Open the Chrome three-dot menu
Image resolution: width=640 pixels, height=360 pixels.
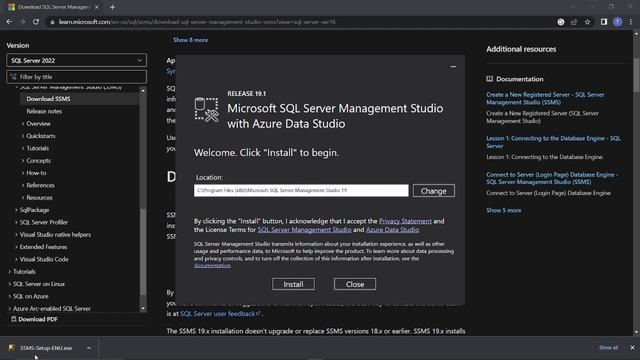pyautogui.click(x=631, y=22)
